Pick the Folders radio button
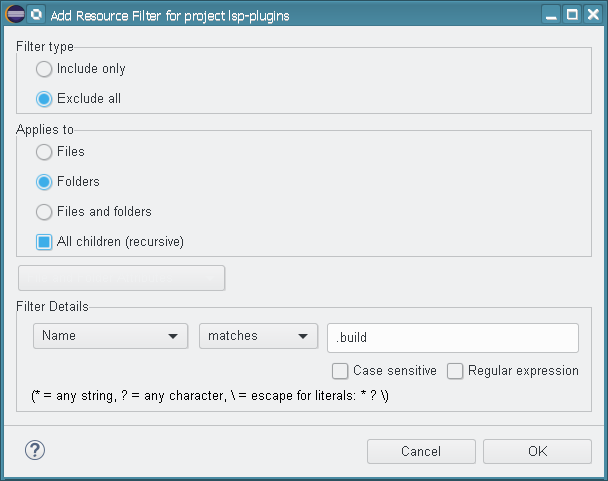Screen dimensions: 608x481 [44, 182]
